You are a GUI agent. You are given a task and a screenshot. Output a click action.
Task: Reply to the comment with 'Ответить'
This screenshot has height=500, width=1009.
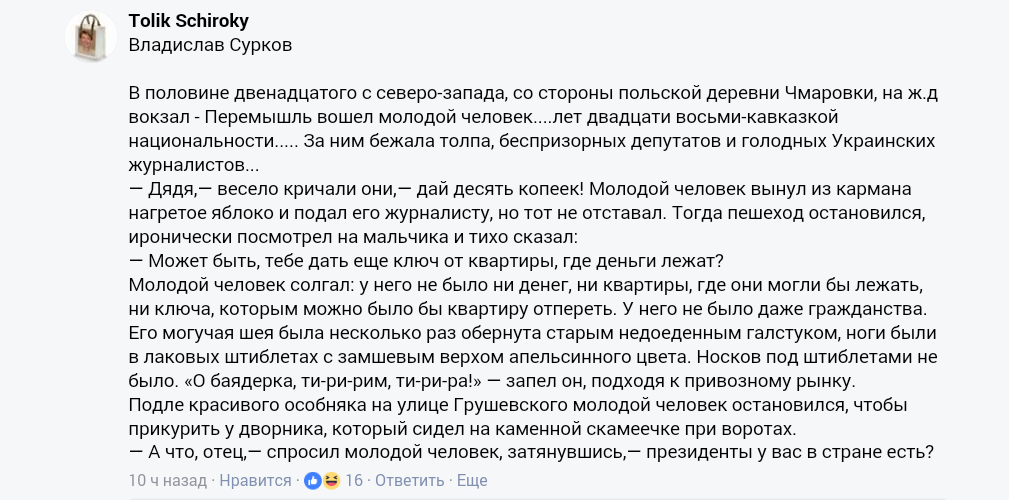[409, 481]
